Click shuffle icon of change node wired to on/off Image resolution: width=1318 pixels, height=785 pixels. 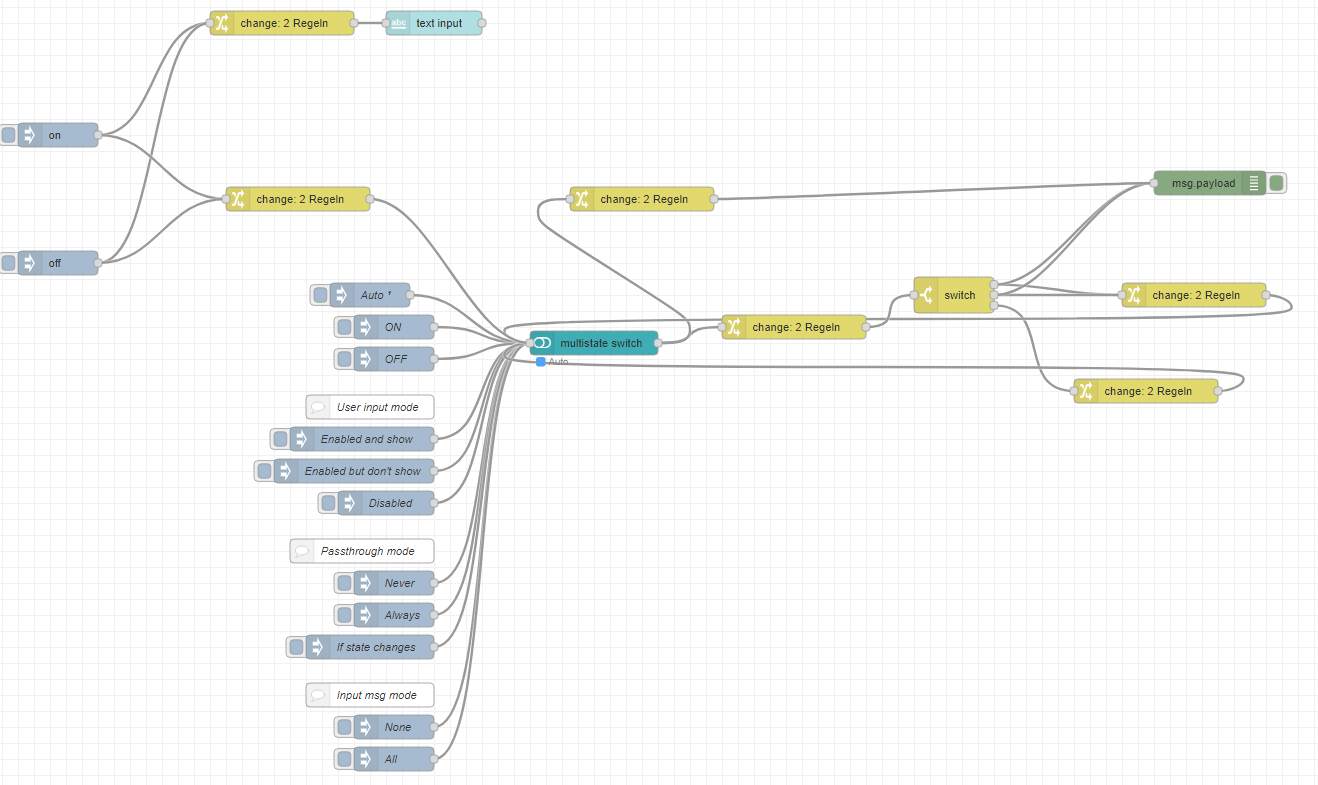point(238,199)
